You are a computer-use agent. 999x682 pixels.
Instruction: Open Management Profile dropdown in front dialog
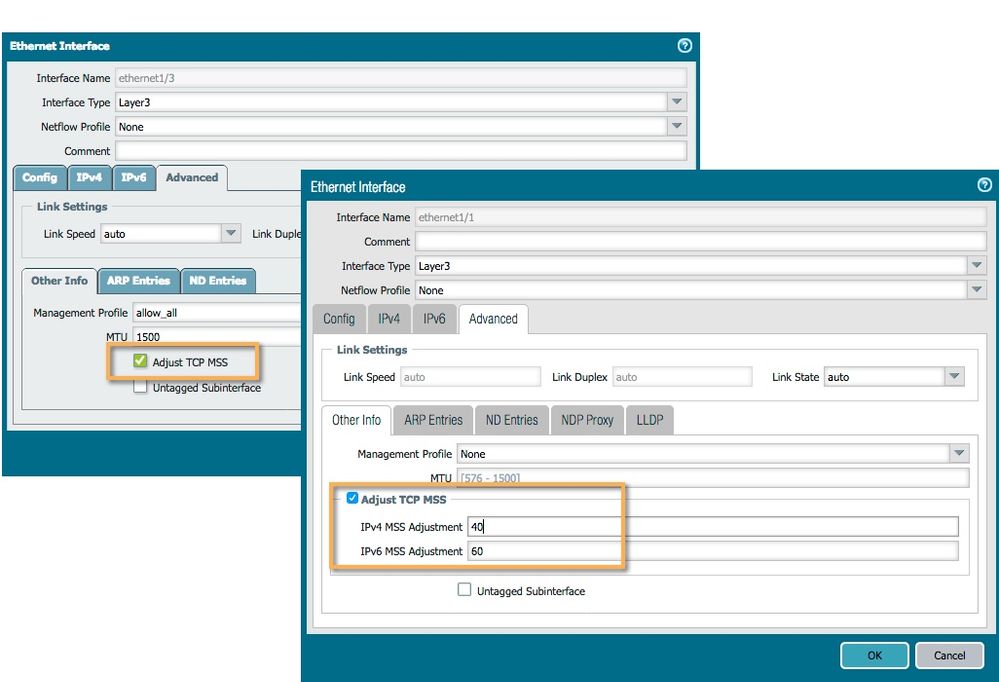coord(959,453)
